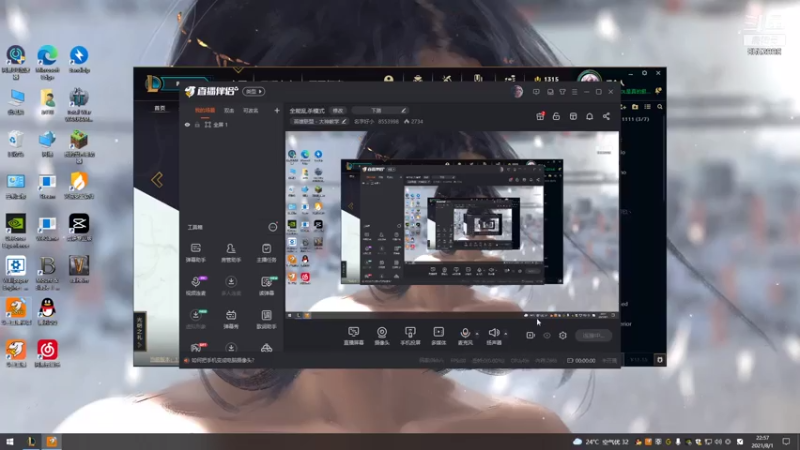
Task: Open 弹幕秀 tool in toolbox
Action: [231, 319]
